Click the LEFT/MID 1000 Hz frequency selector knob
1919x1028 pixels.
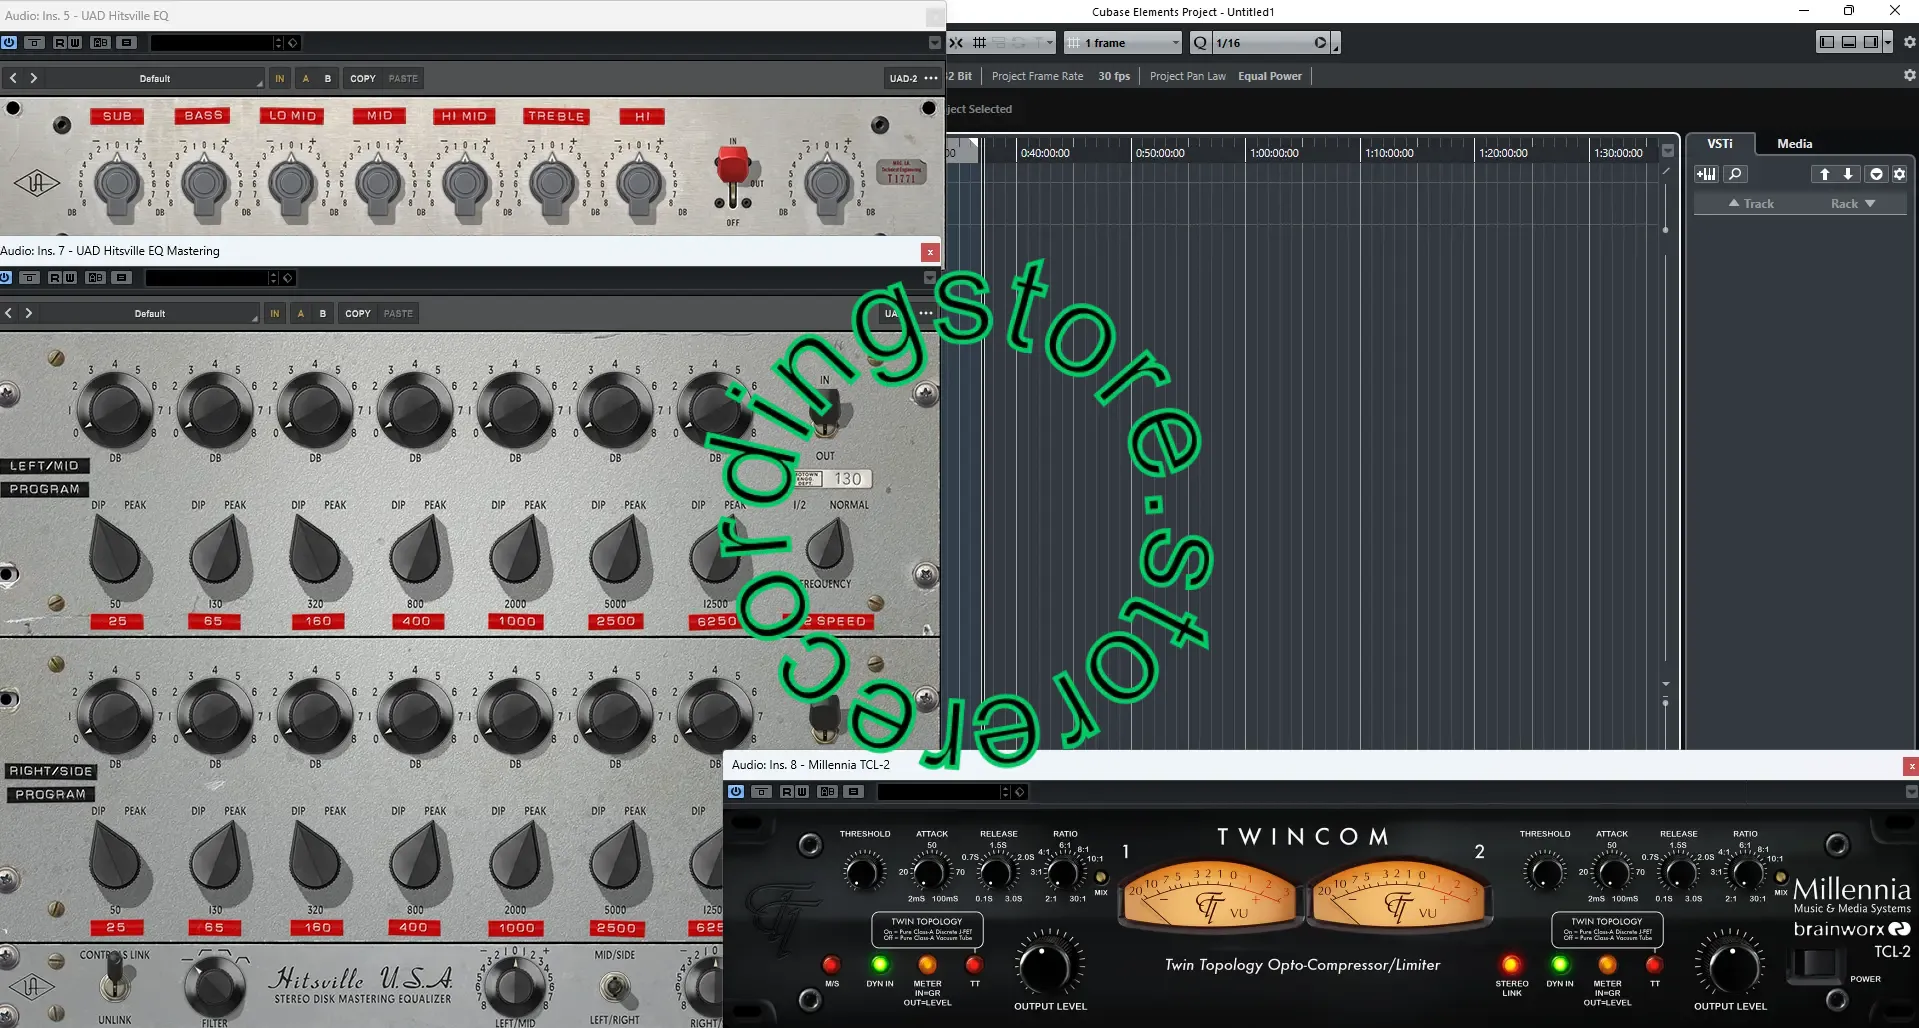516,550
